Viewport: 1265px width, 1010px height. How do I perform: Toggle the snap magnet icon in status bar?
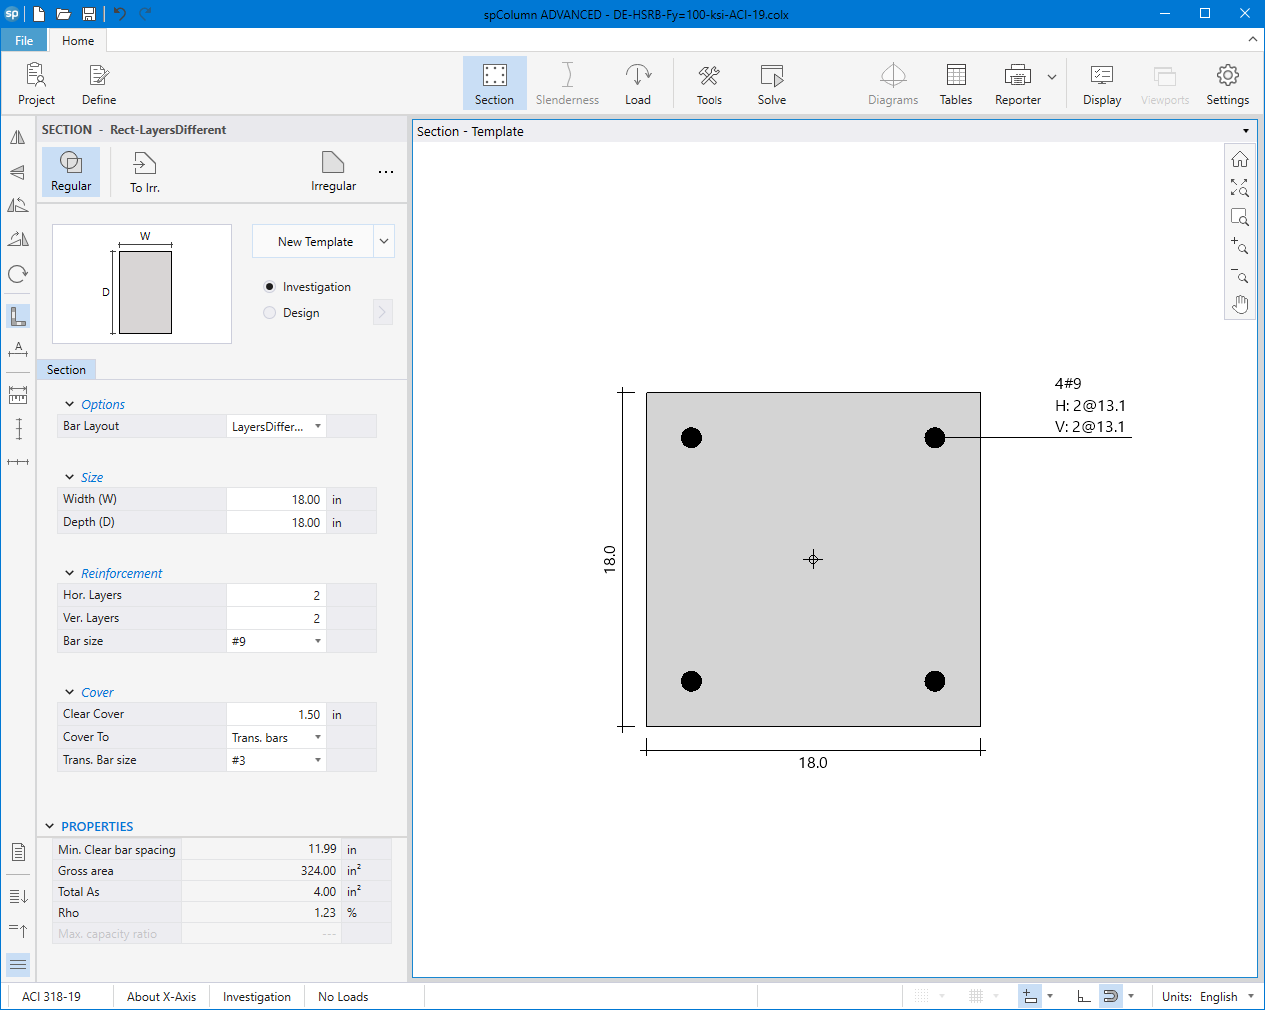[x=1110, y=996]
